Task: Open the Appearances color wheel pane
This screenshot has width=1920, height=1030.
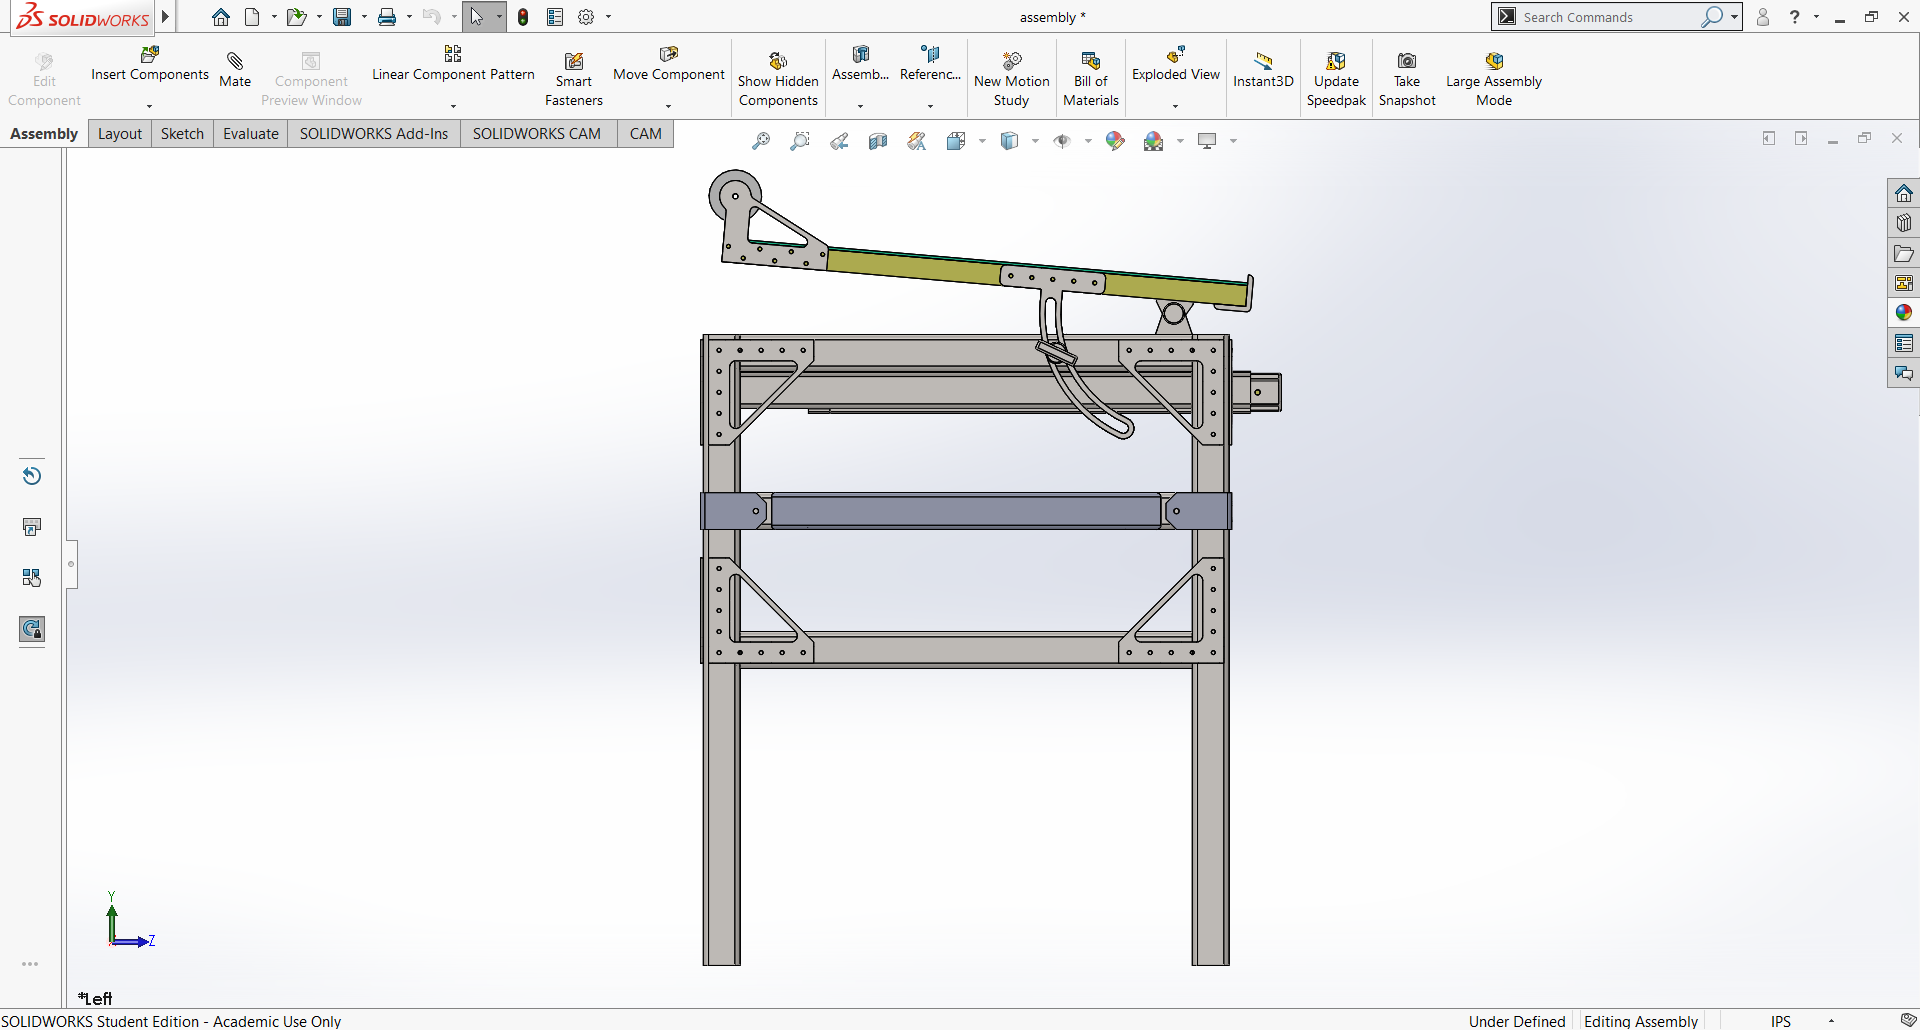Action: point(1904,313)
